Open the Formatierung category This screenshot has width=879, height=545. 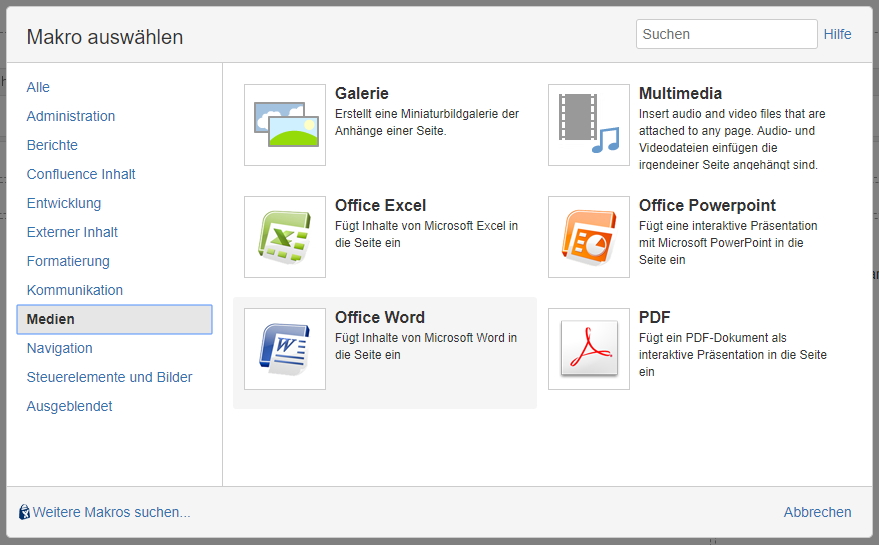coord(68,261)
